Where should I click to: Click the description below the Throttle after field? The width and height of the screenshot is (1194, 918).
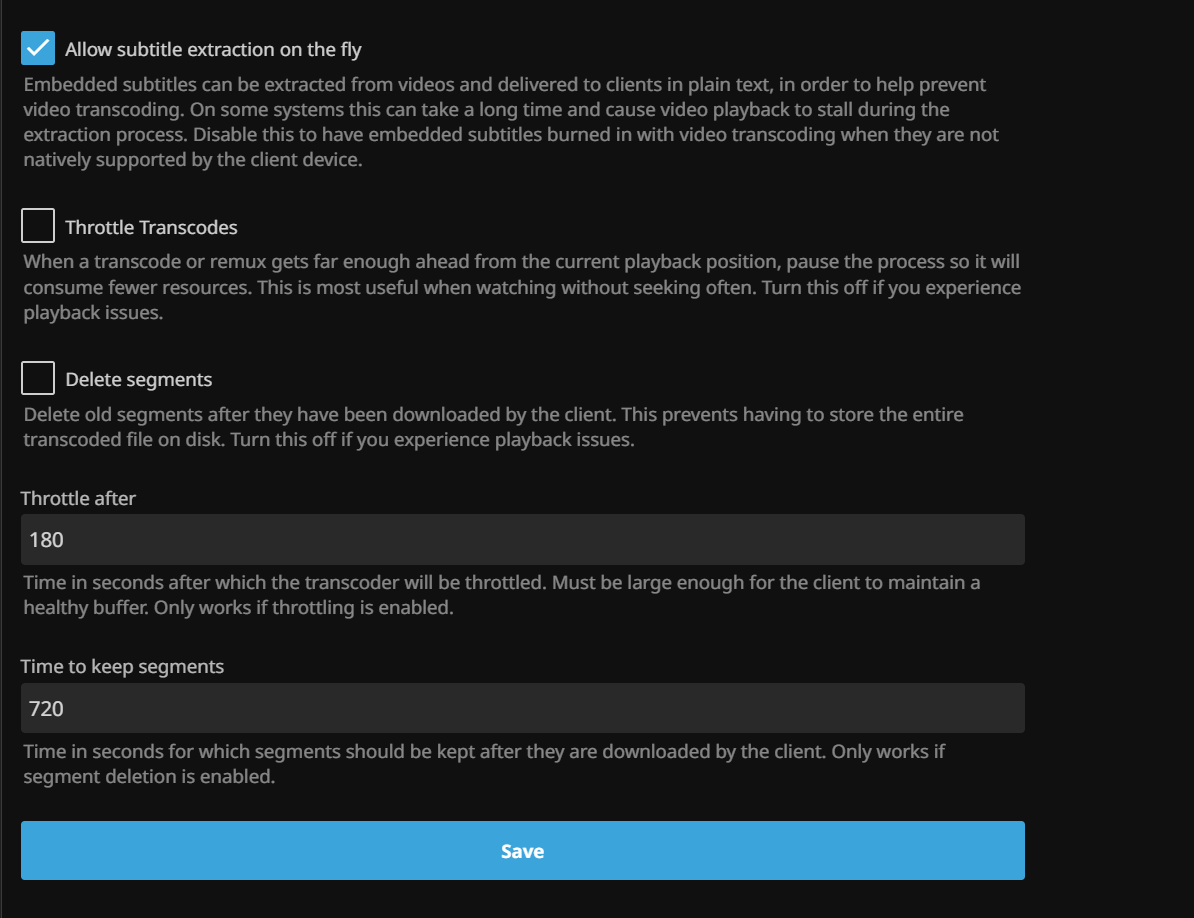tap(500, 595)
